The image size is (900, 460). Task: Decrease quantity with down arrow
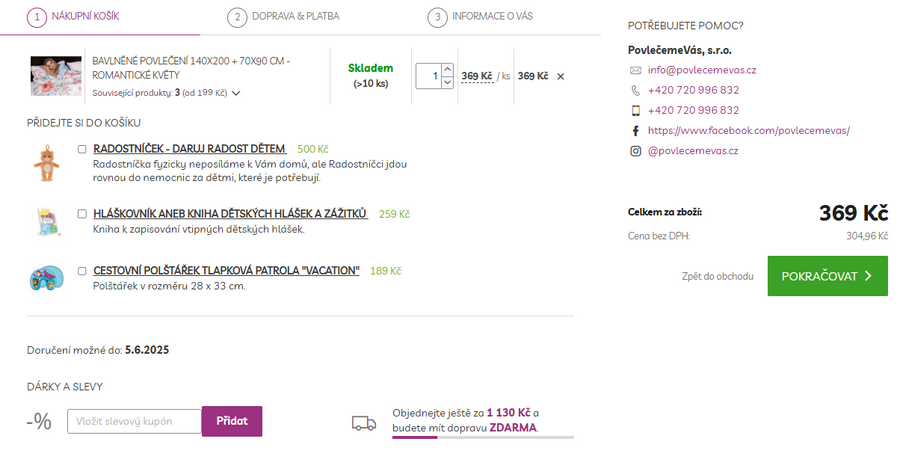click(x=447, y=82)
